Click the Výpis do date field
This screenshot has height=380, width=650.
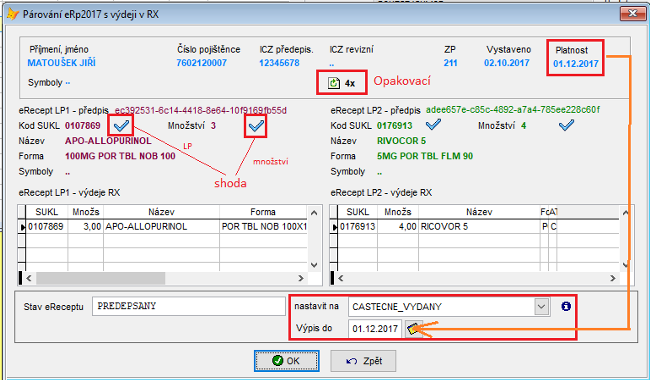(375, 329)
